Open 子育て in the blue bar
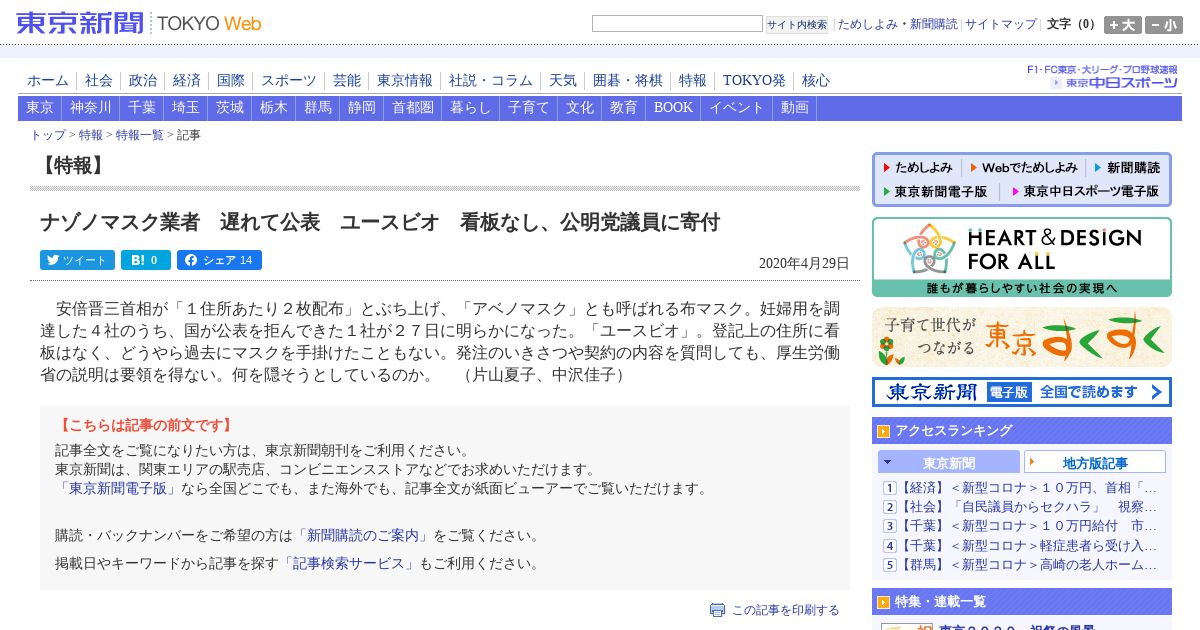This screenshot has width=1200, height=630. 529,108
